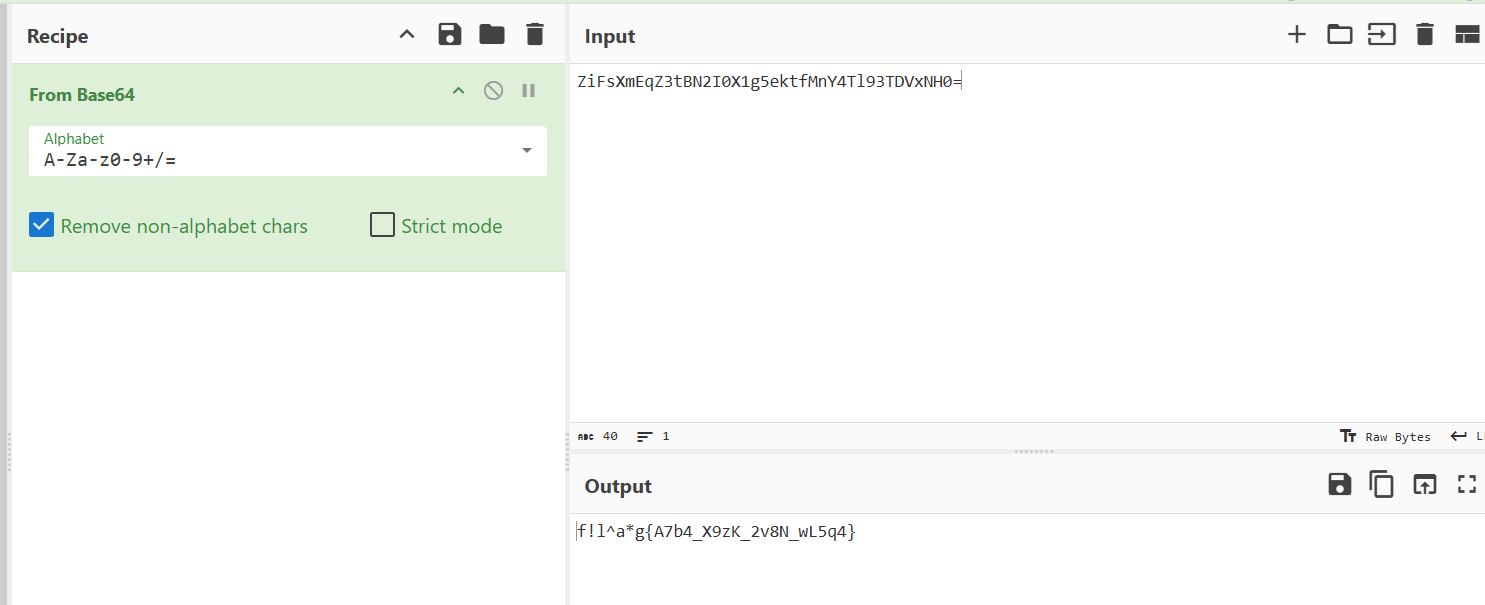Open file as input icon

click(1382, 35)
